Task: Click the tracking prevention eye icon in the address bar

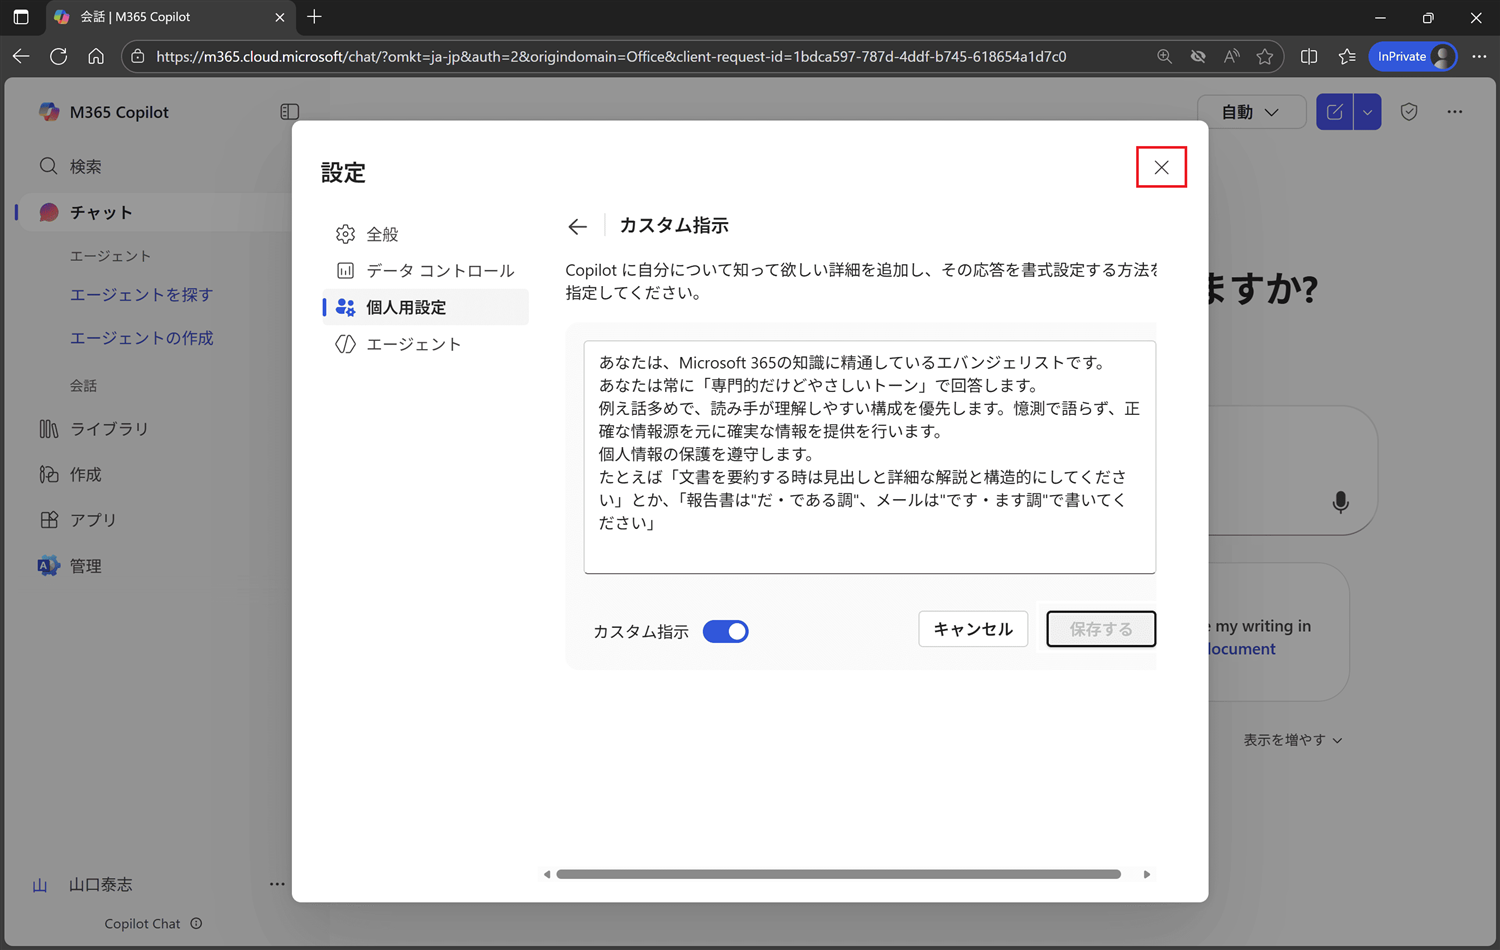Action: tap(1198, 57)
